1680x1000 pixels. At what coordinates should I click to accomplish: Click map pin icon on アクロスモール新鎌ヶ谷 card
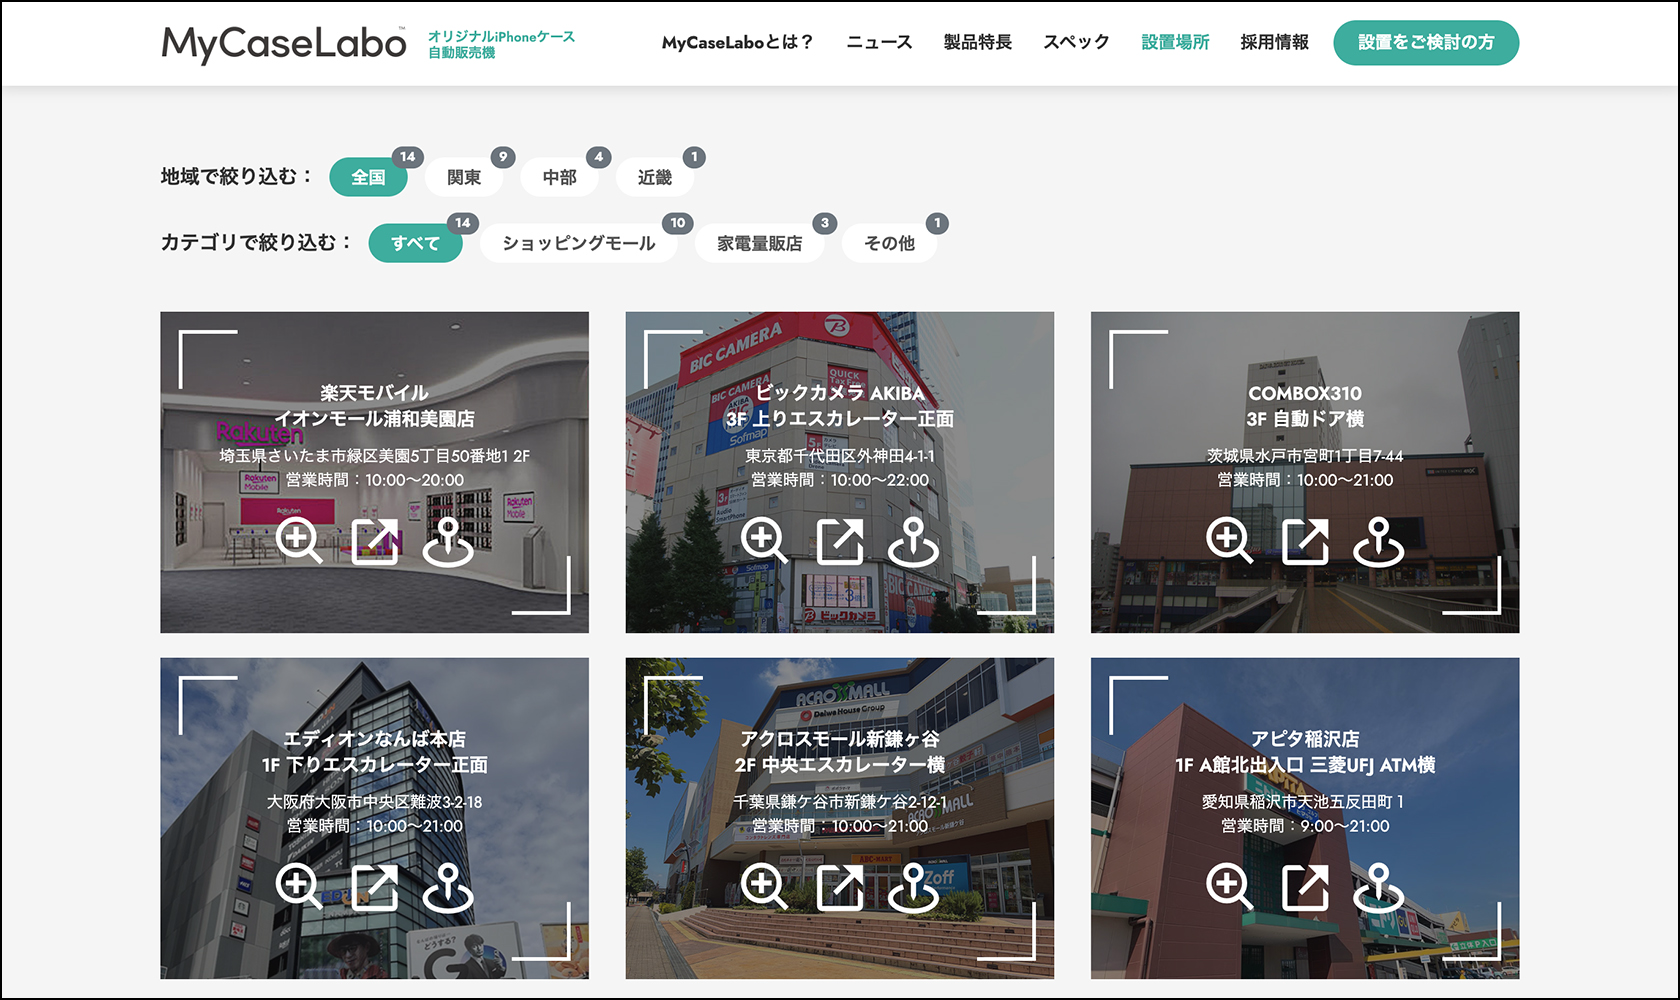point(913,887)
